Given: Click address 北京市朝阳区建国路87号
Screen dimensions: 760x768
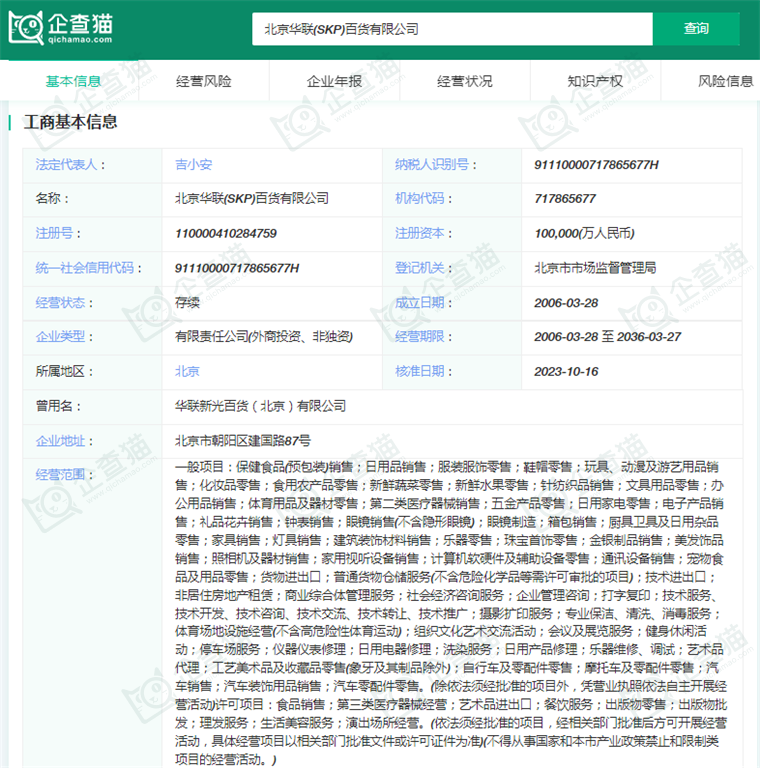Looking at the screenshot, I should pos(243,441).
